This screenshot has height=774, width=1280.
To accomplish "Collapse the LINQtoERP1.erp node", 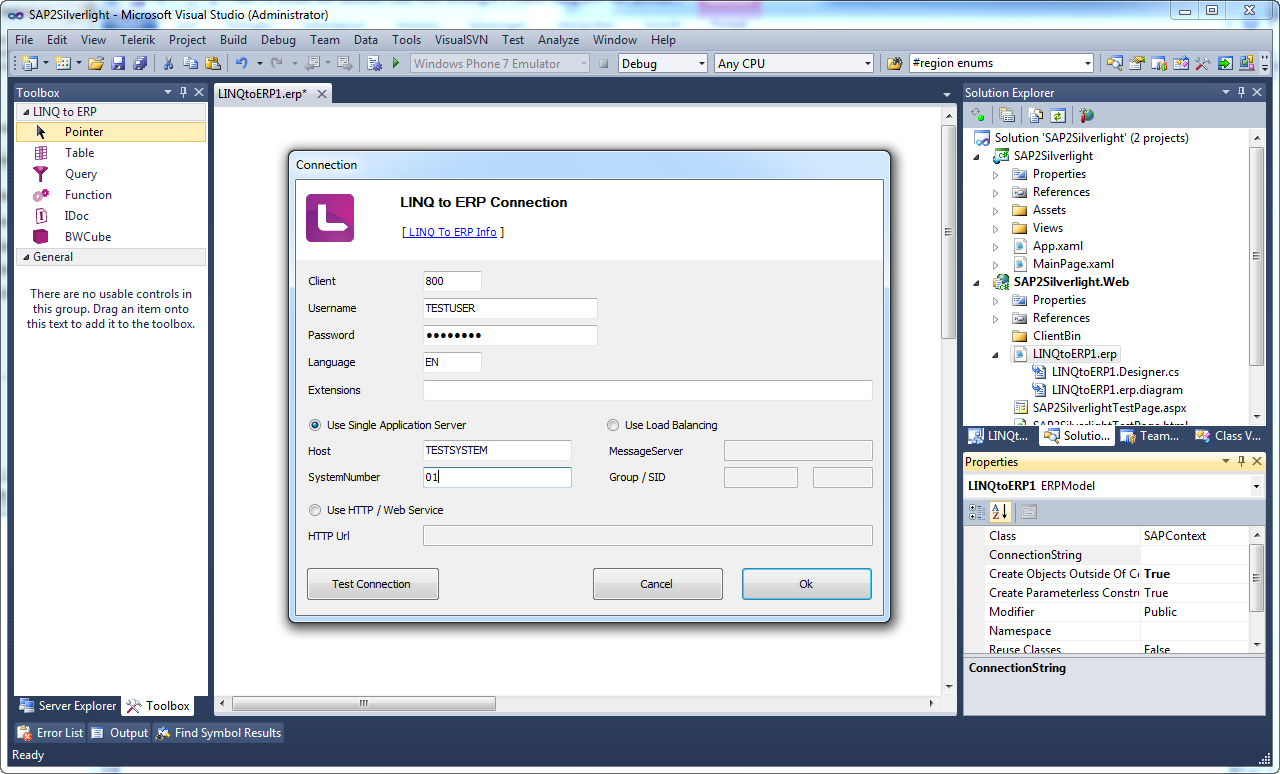I will 995,354.
